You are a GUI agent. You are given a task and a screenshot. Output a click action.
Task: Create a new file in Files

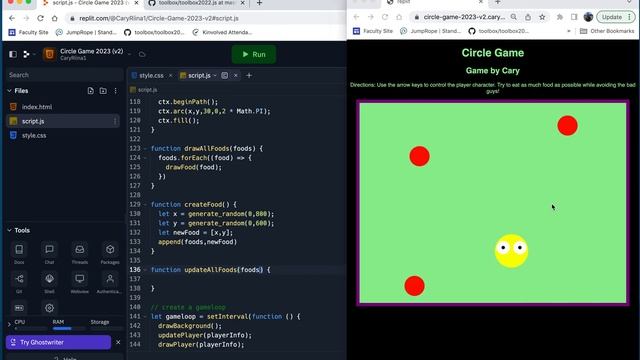pyautogui.click(x=91, y=91)
